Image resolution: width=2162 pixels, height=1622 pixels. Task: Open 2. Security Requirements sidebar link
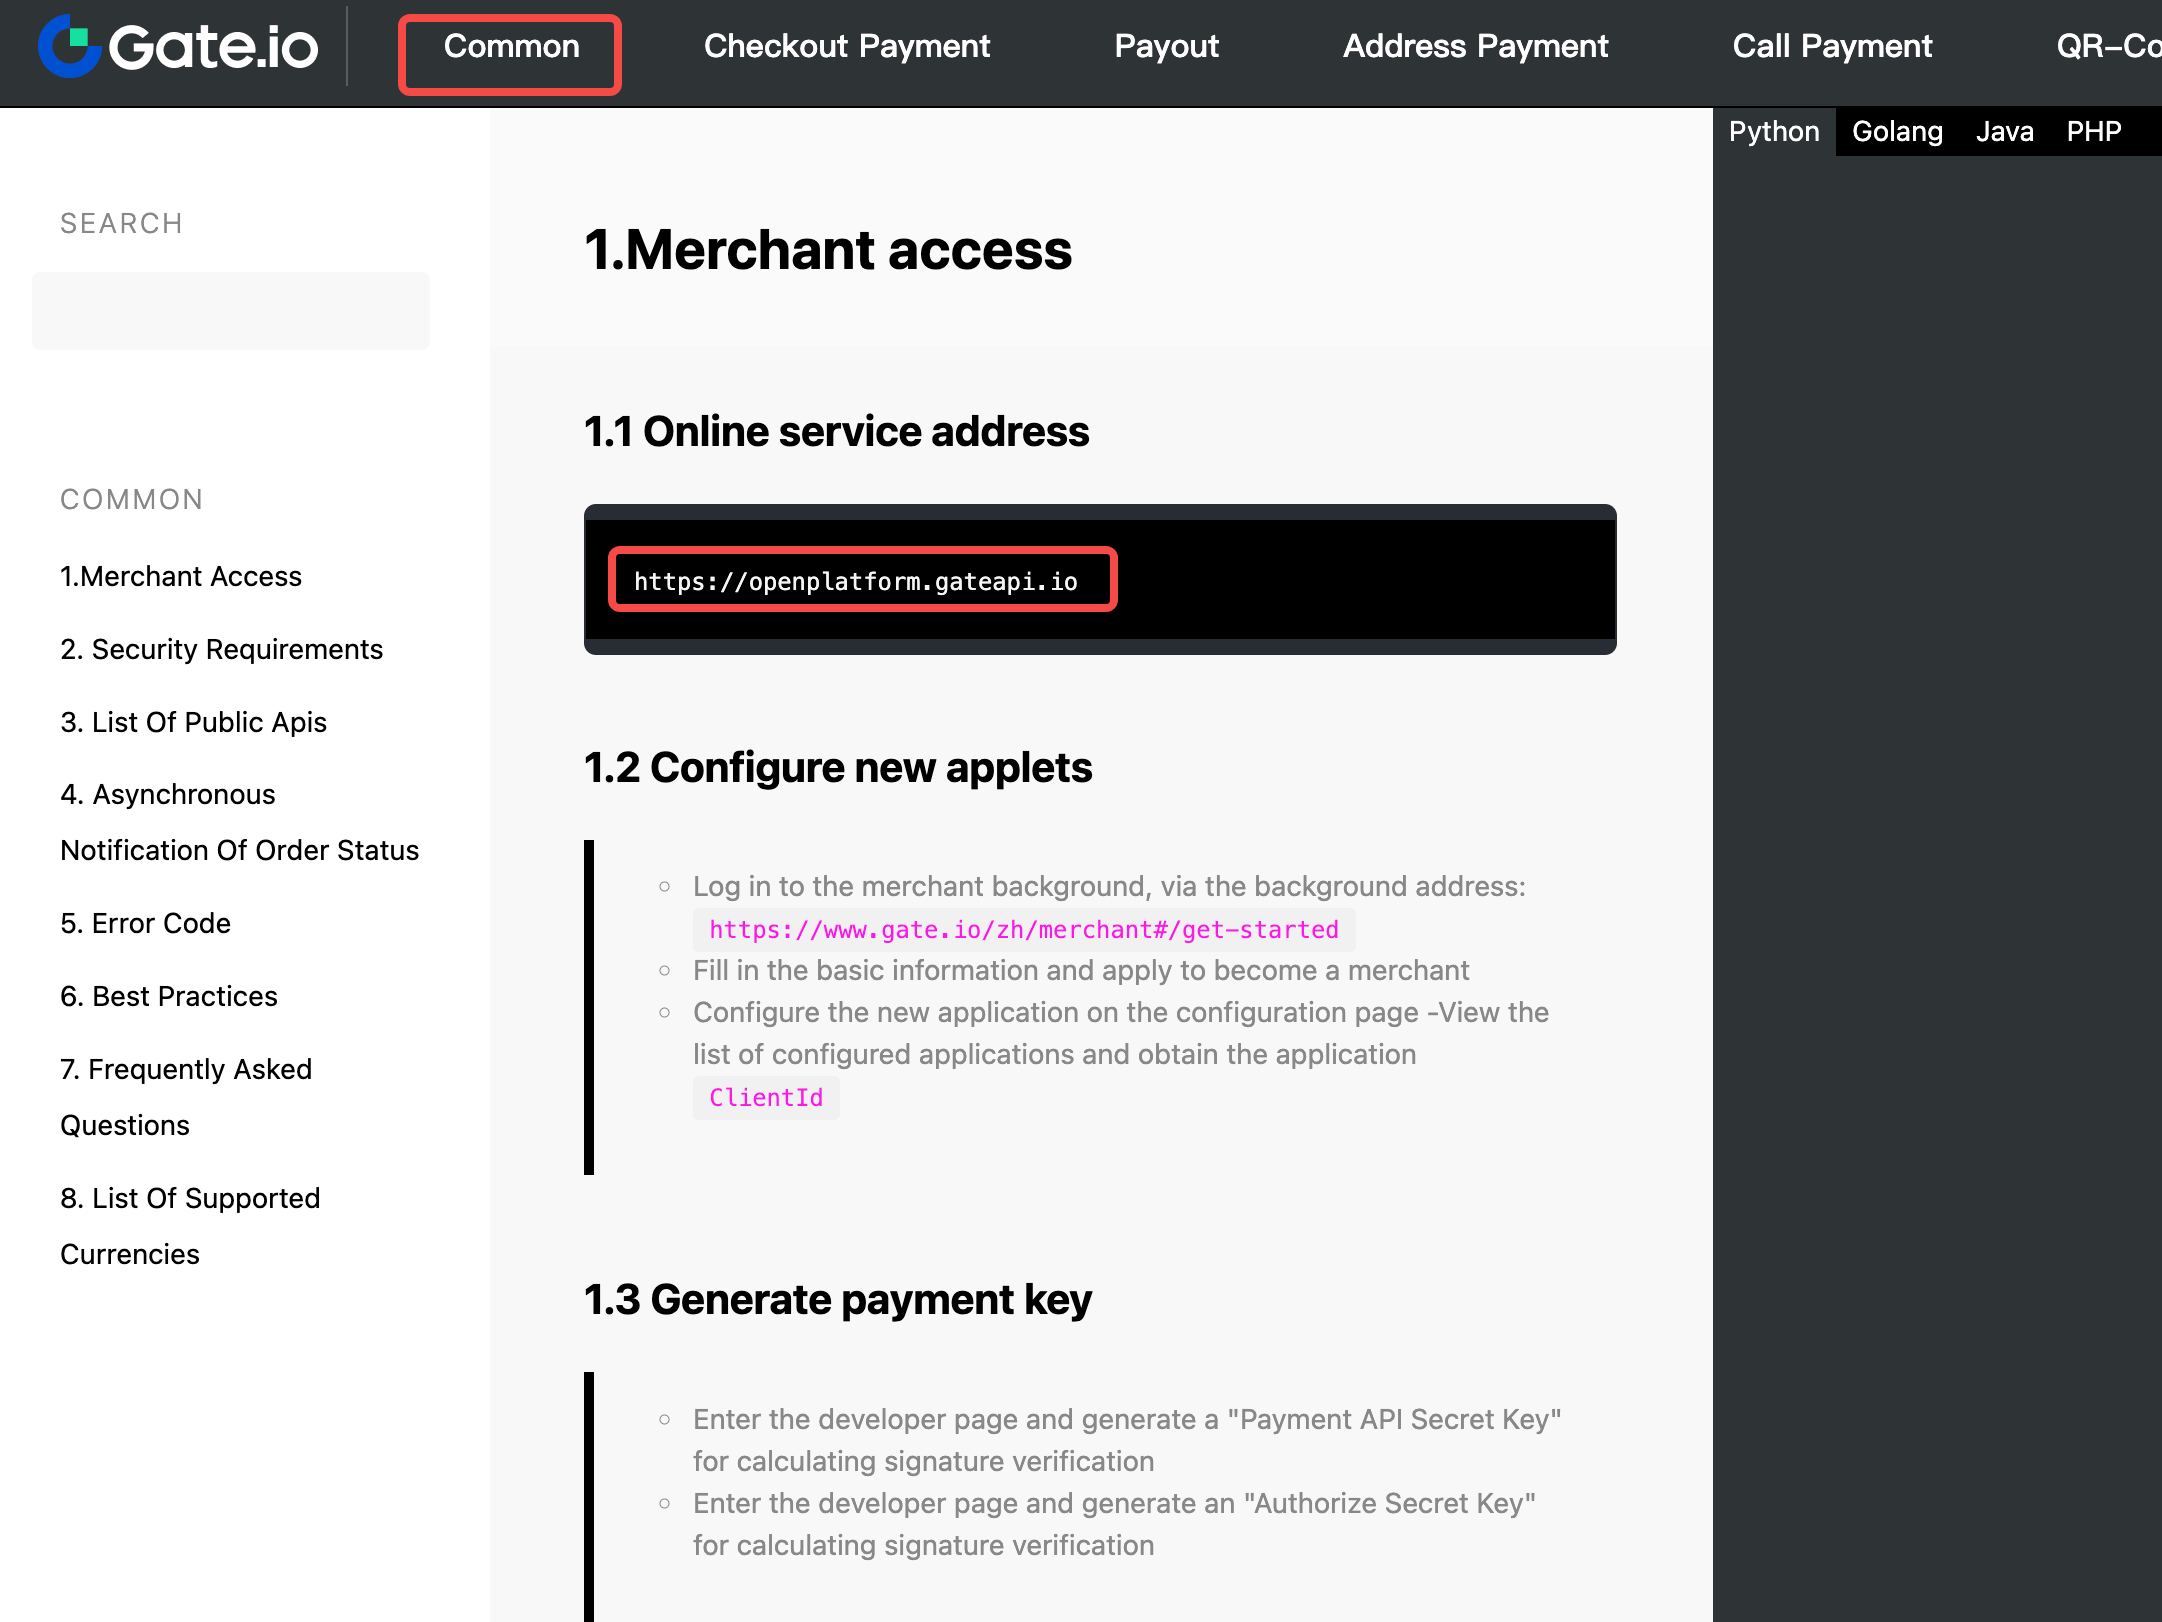(222, 650)
